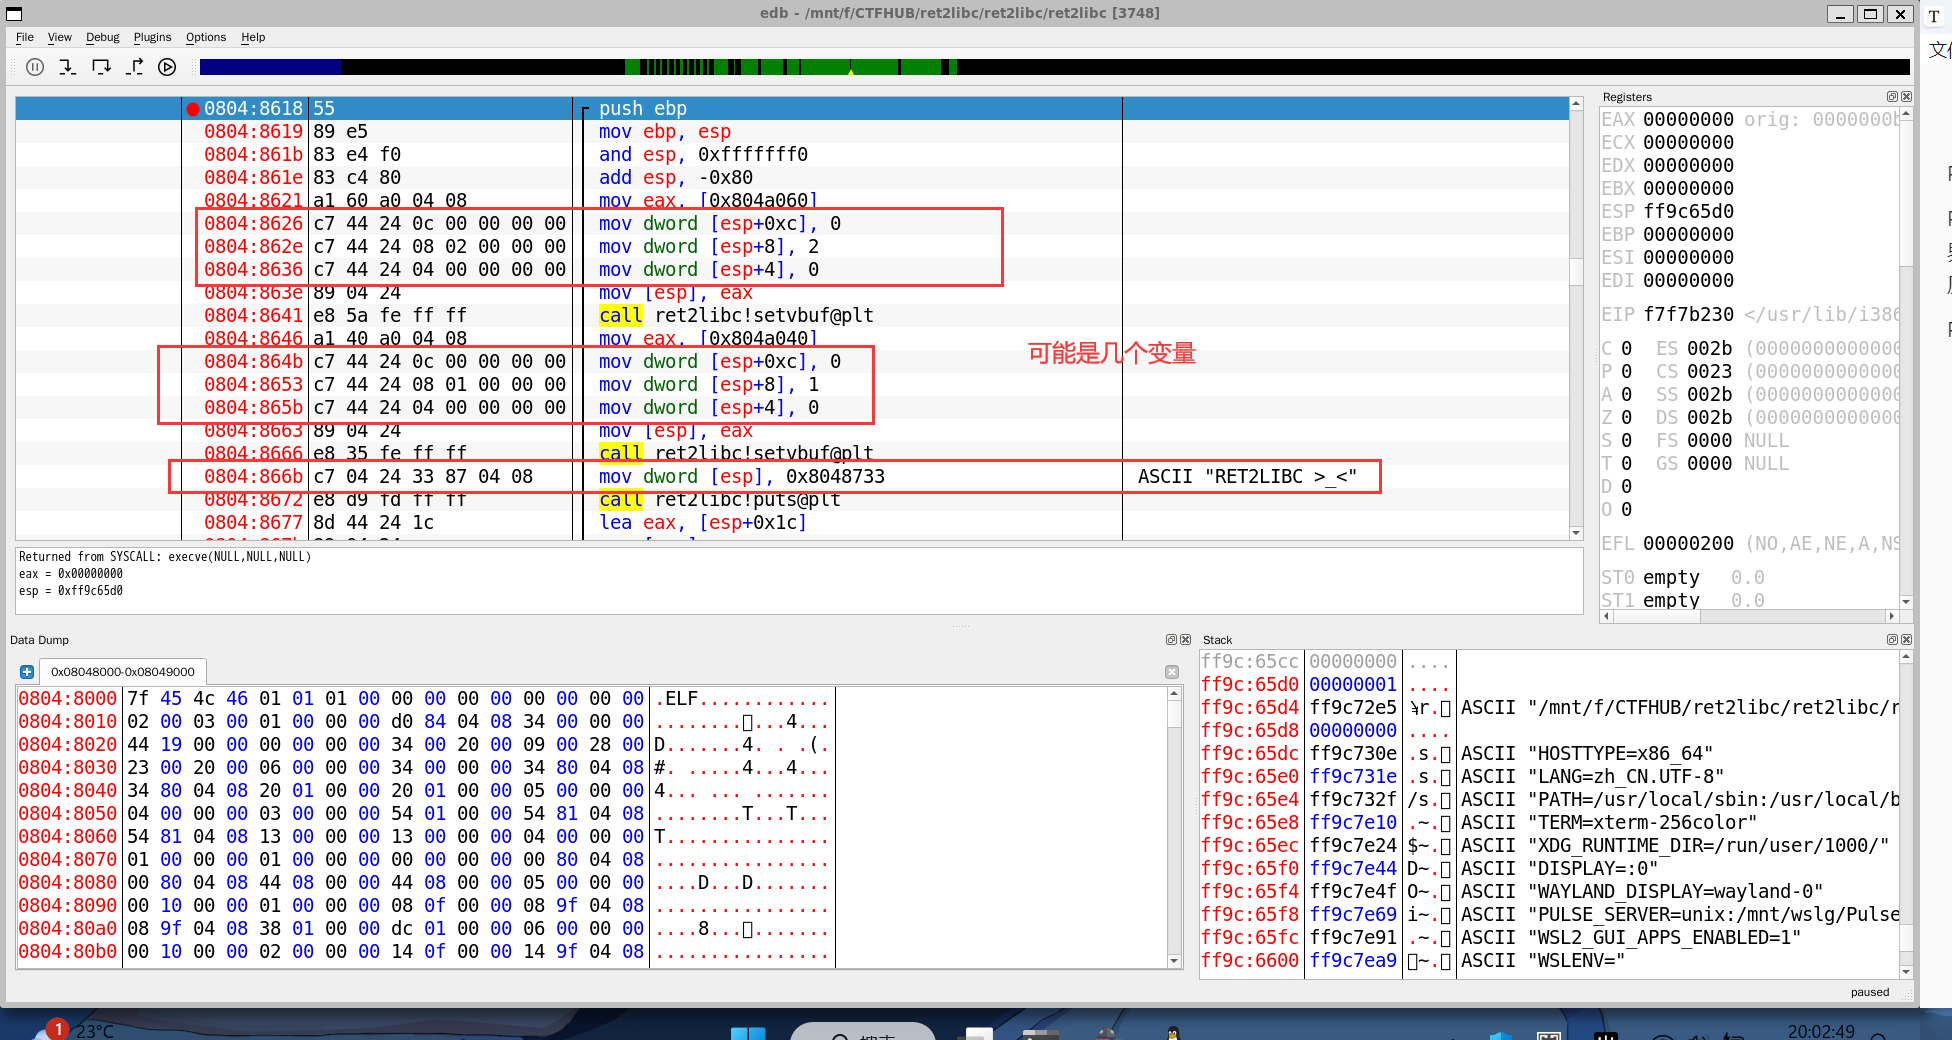Select instruction at 0804:866b moving 0x8048733
Screen dimensions: 1952x1040
click(x=792, y=477)
